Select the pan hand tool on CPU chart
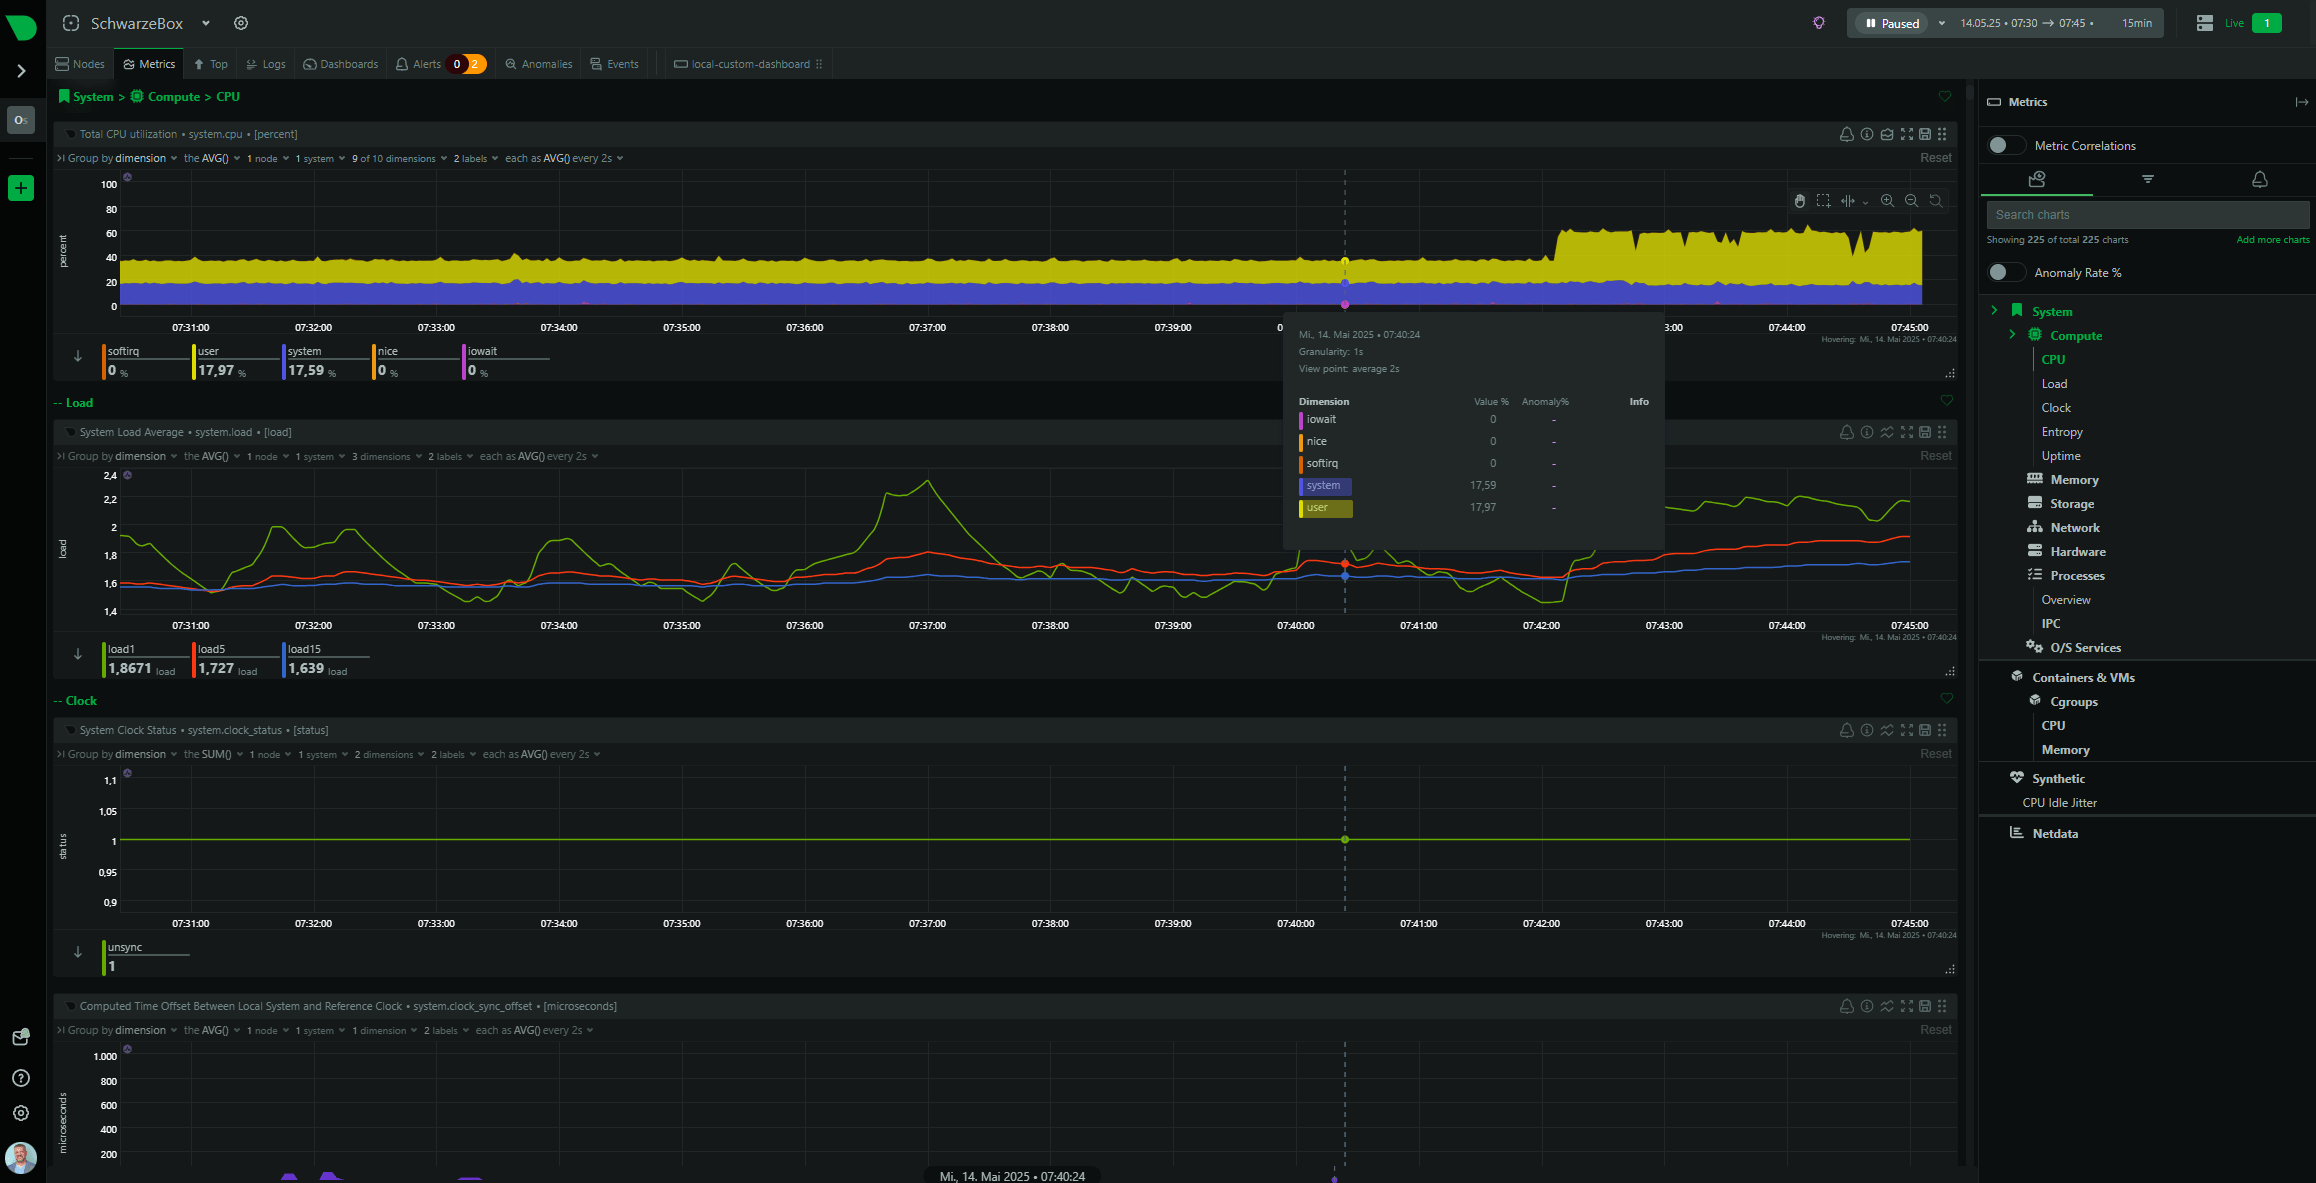This screenshot has width=2316, height=1183. click(x=1799, y=201)
